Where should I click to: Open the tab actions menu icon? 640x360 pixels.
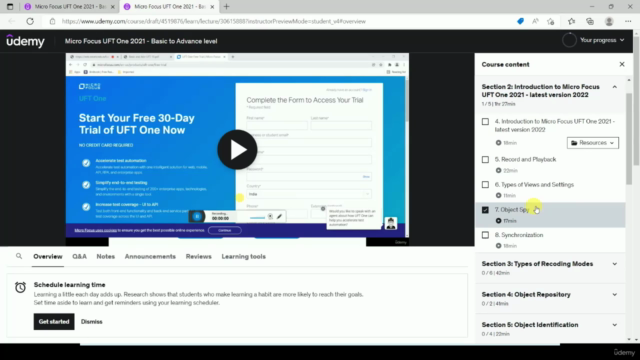click(x=10, y=7)
